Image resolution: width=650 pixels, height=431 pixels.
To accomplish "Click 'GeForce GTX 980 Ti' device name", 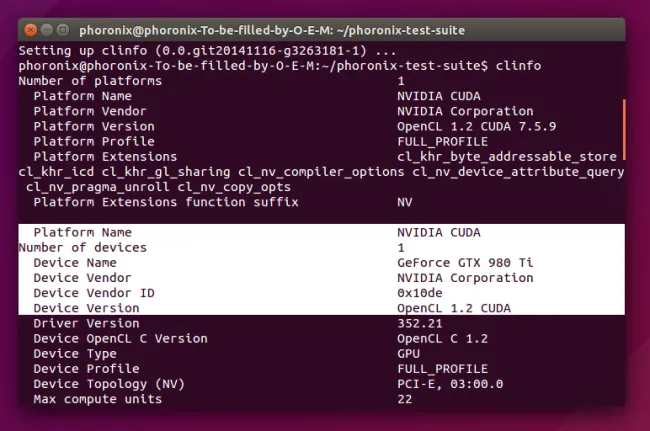I will coord(465,263).
